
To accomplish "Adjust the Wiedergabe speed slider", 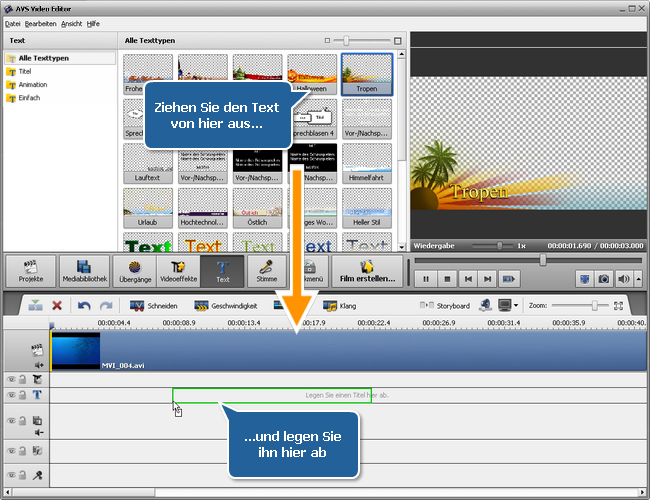I will pos(500,246).
